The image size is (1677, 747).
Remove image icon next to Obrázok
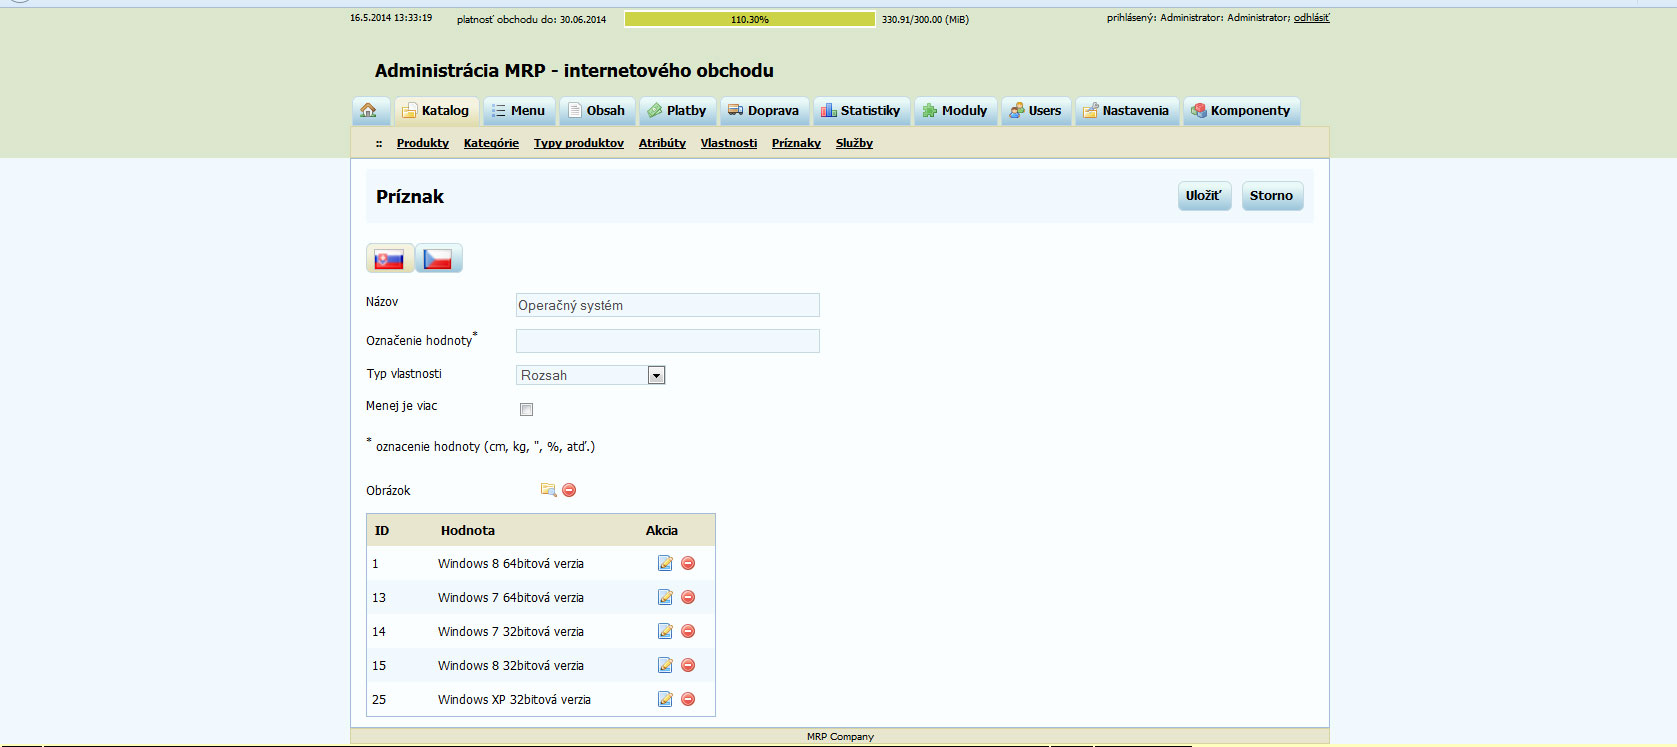point(569,490)
